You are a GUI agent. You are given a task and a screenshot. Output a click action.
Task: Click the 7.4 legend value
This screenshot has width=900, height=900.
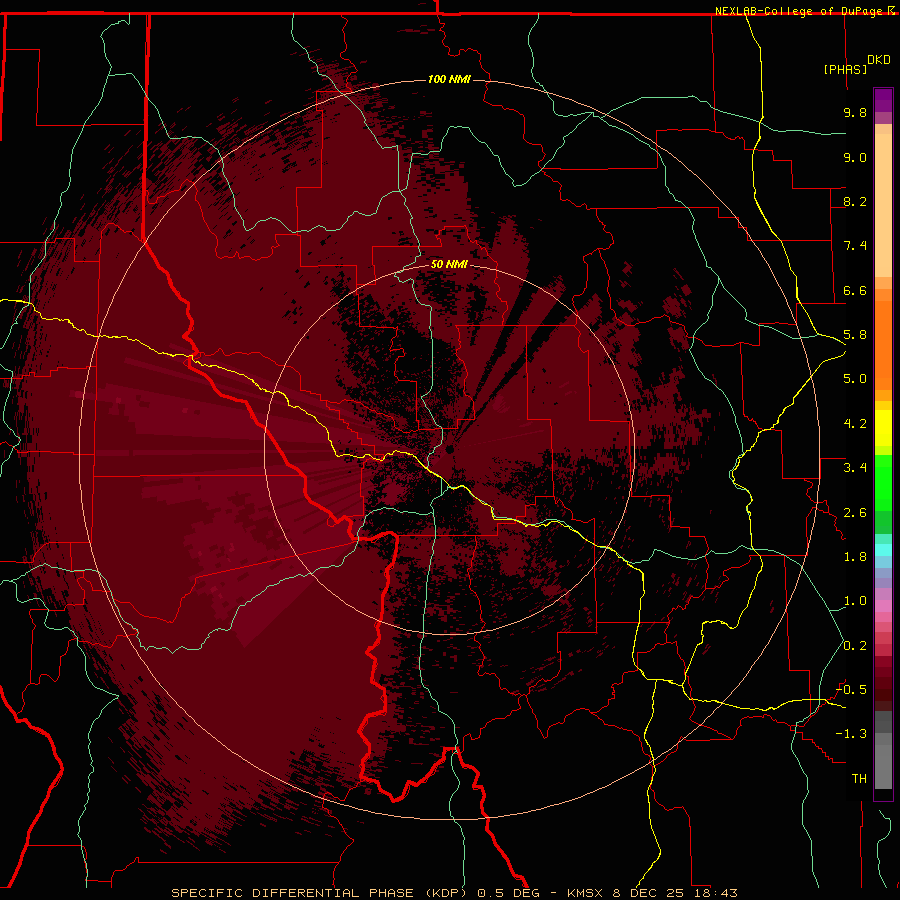(855, 246)
